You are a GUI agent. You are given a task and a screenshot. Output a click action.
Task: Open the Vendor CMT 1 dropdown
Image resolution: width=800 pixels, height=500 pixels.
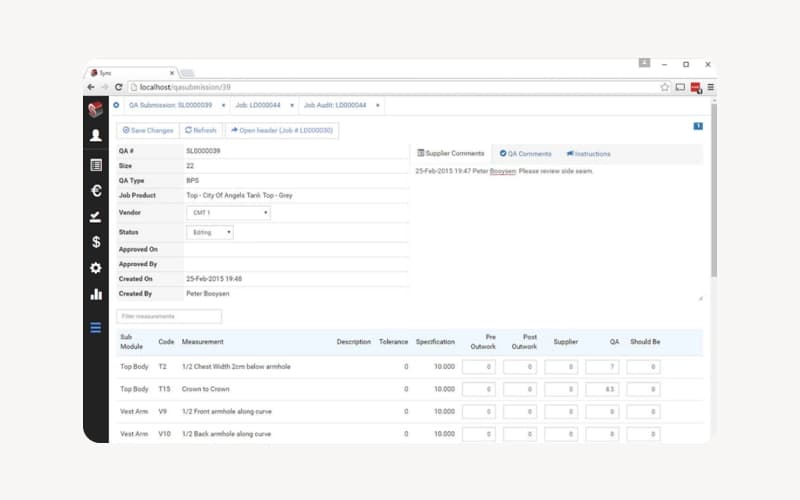tap(228, 213)
